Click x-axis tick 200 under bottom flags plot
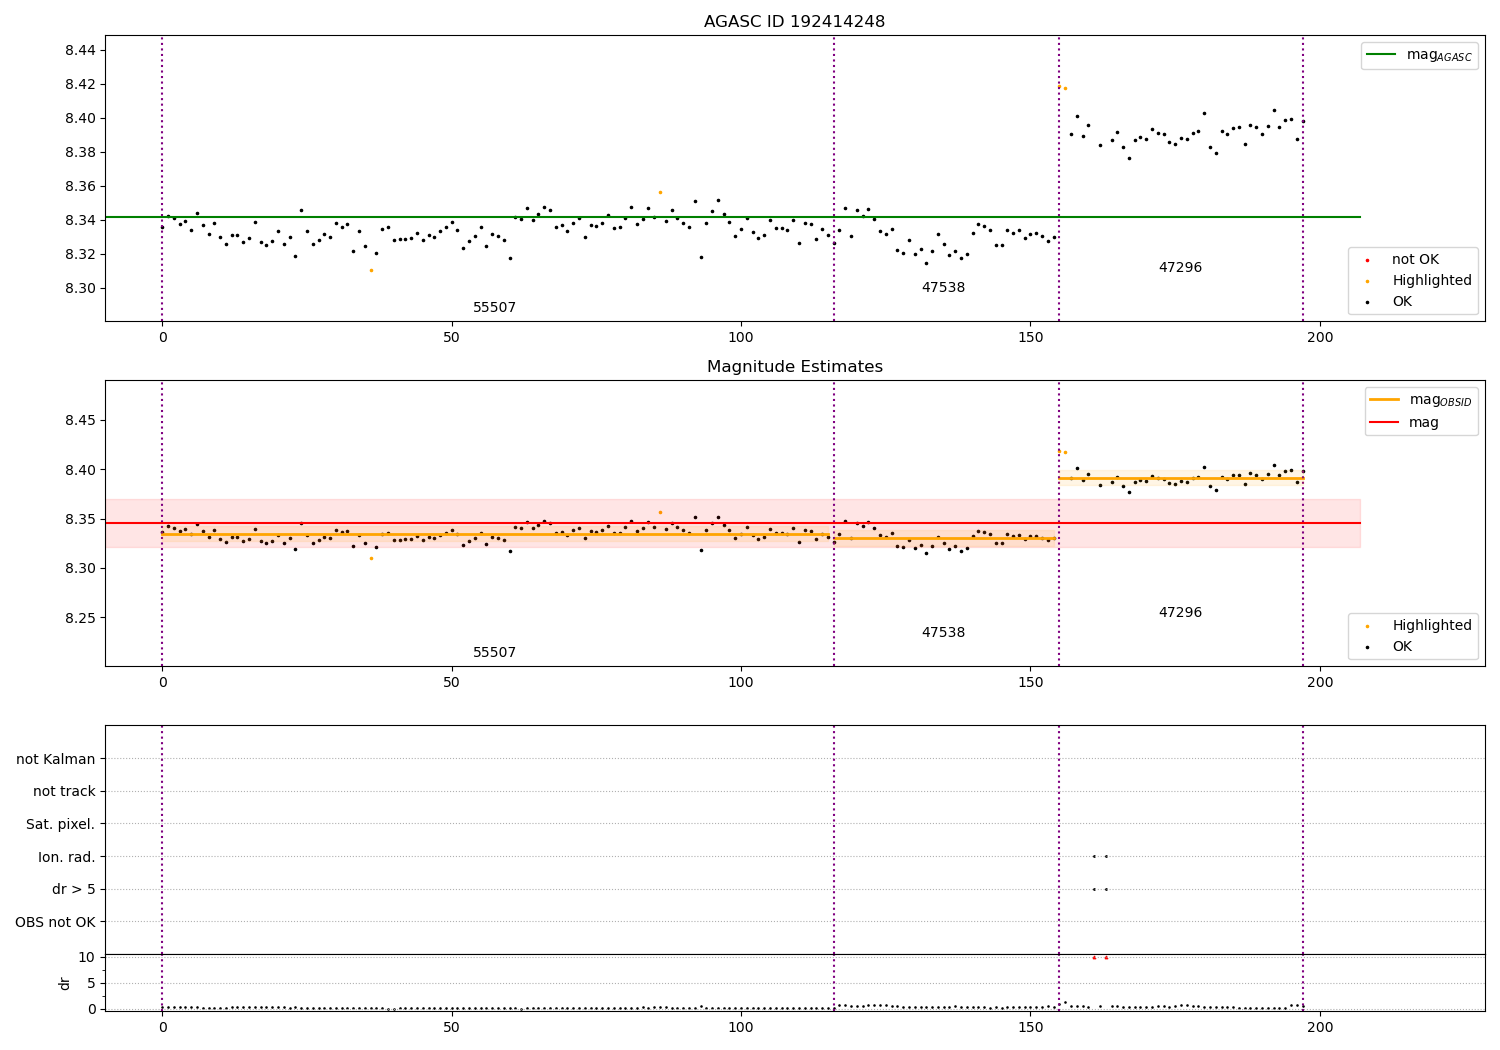 click(1320, 1027)
